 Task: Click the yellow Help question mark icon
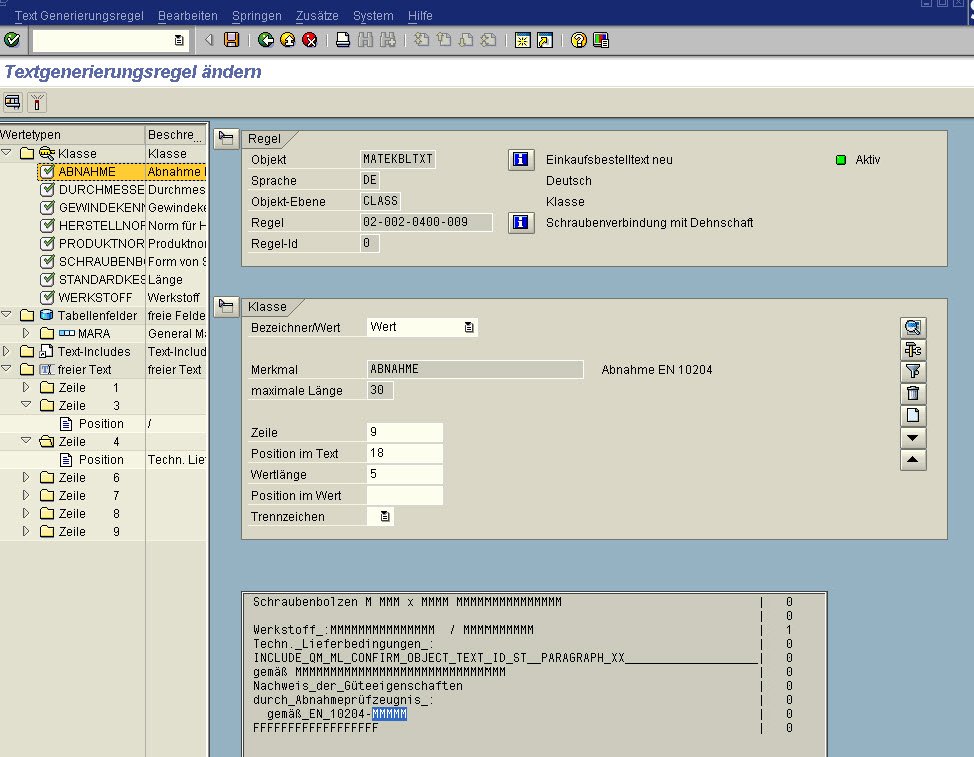click(x=578, y=40)
